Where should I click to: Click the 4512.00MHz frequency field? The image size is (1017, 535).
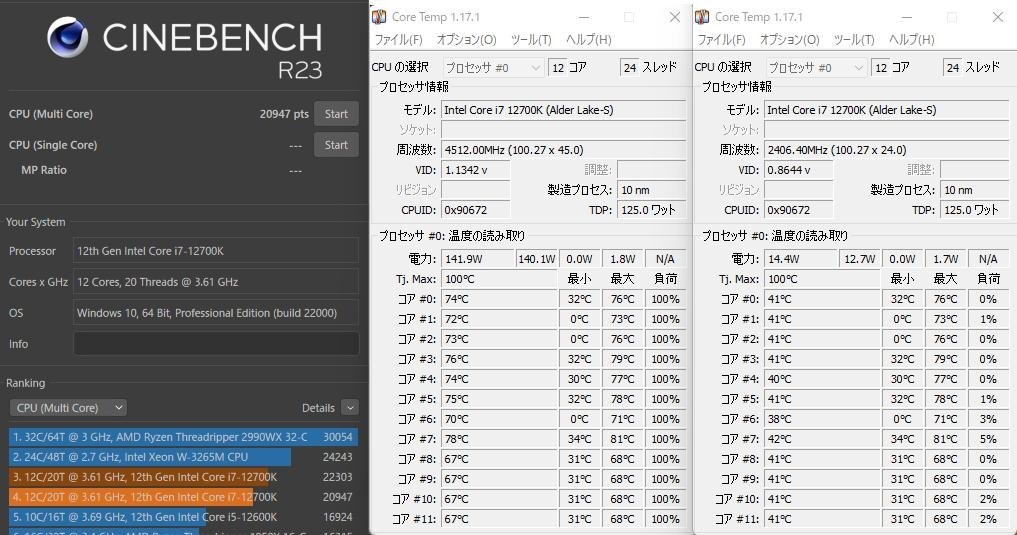tap(564, 150)
